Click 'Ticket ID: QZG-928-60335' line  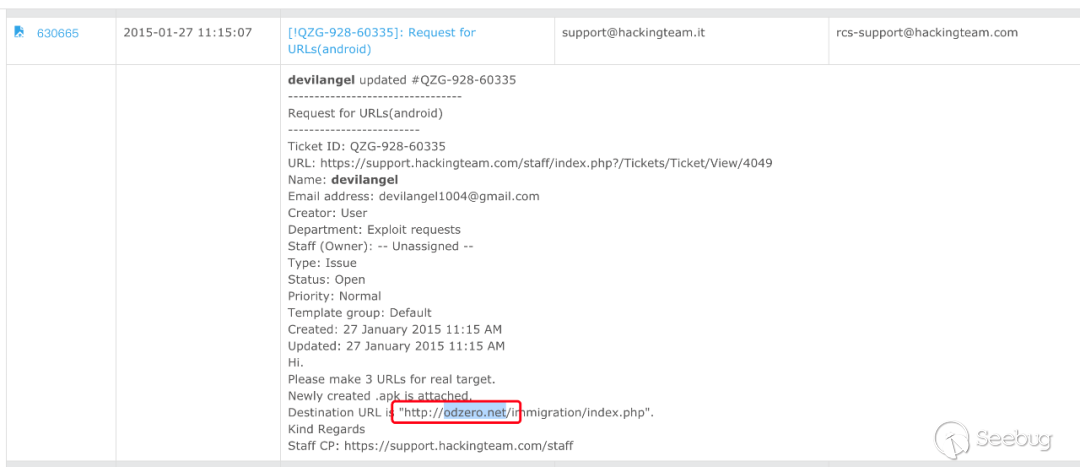[x=366, y=146]
